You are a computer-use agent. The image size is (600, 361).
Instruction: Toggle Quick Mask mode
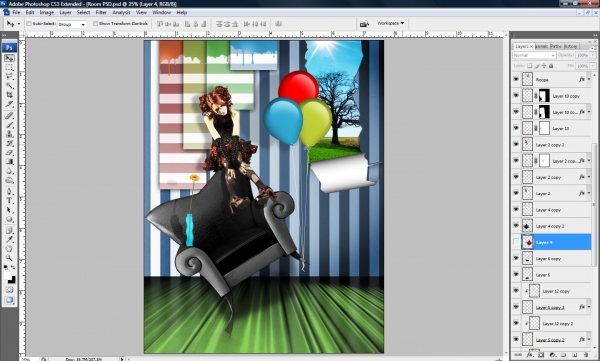[9, 290]
